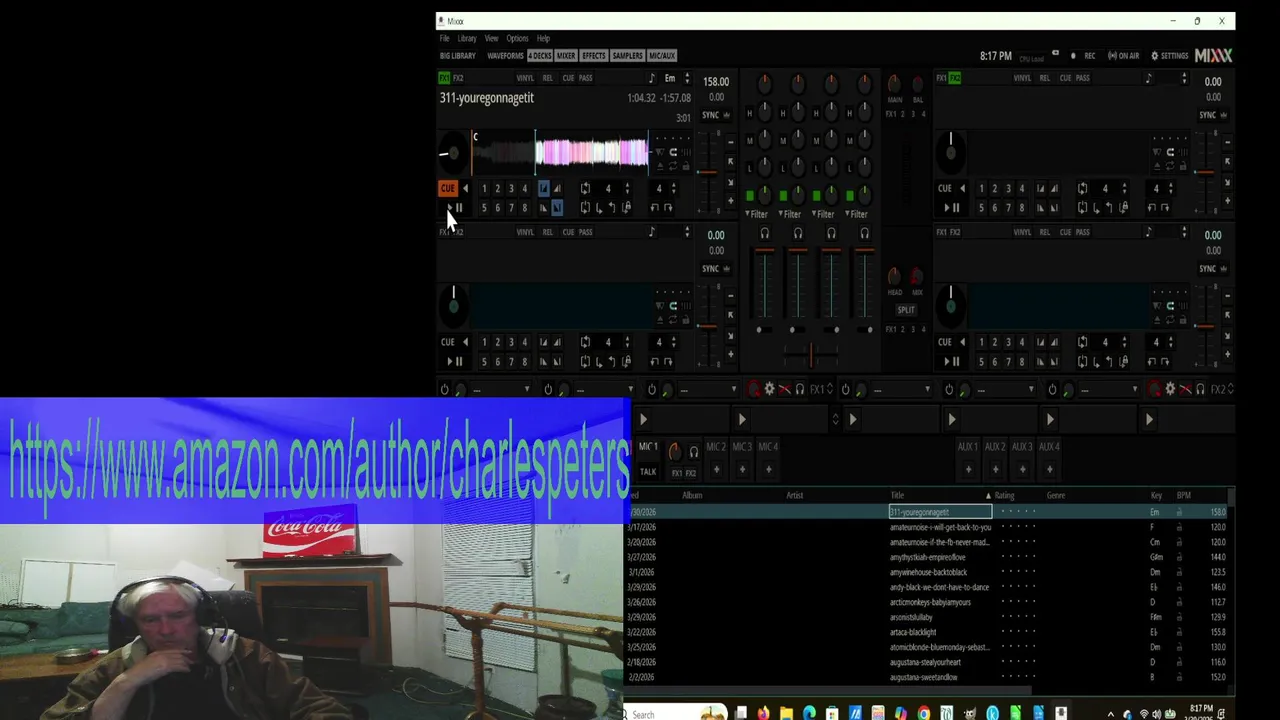This screenshot has width=1280, height=720.
Task: Sort library by BPM column header
Action: coord(1183,495)
